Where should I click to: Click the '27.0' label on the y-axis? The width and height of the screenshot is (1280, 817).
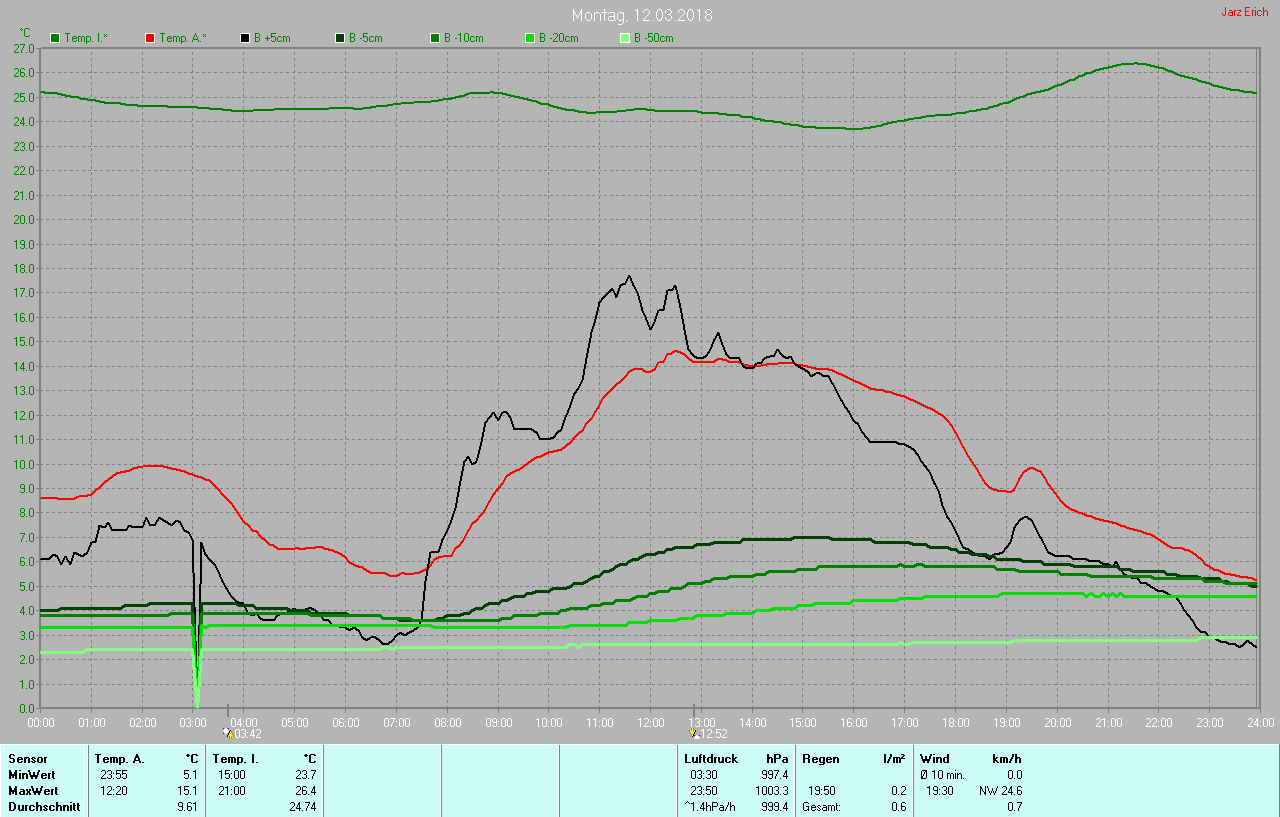click(x=25, y=48)
